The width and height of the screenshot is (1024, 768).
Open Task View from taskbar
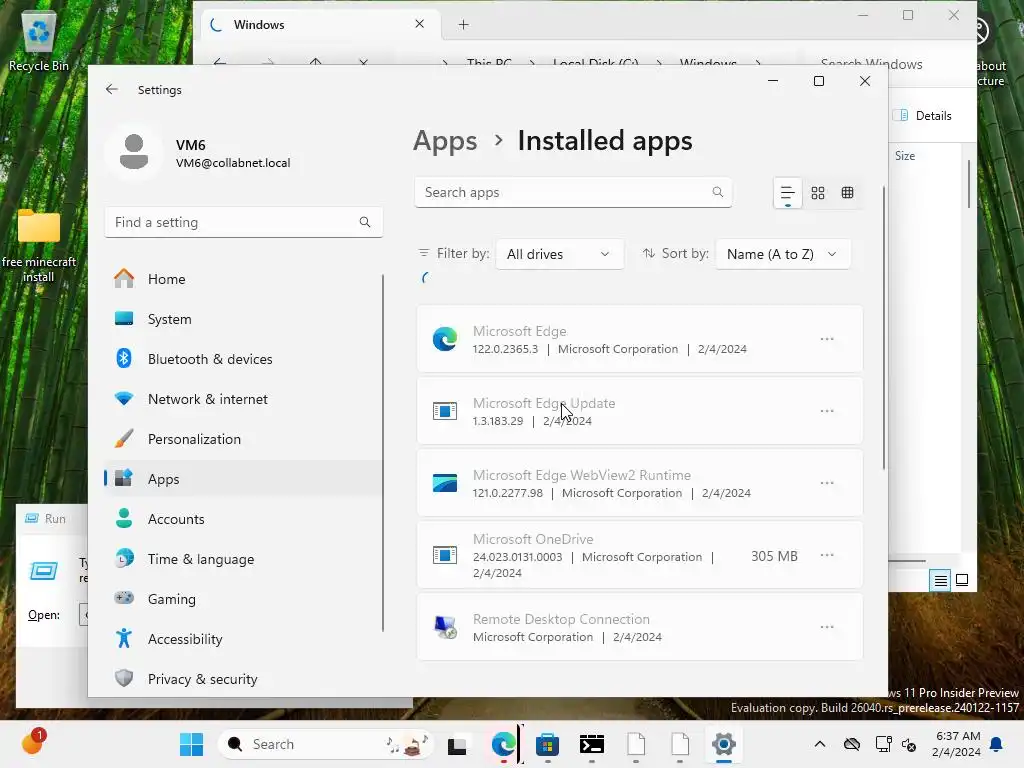[457, 744]
